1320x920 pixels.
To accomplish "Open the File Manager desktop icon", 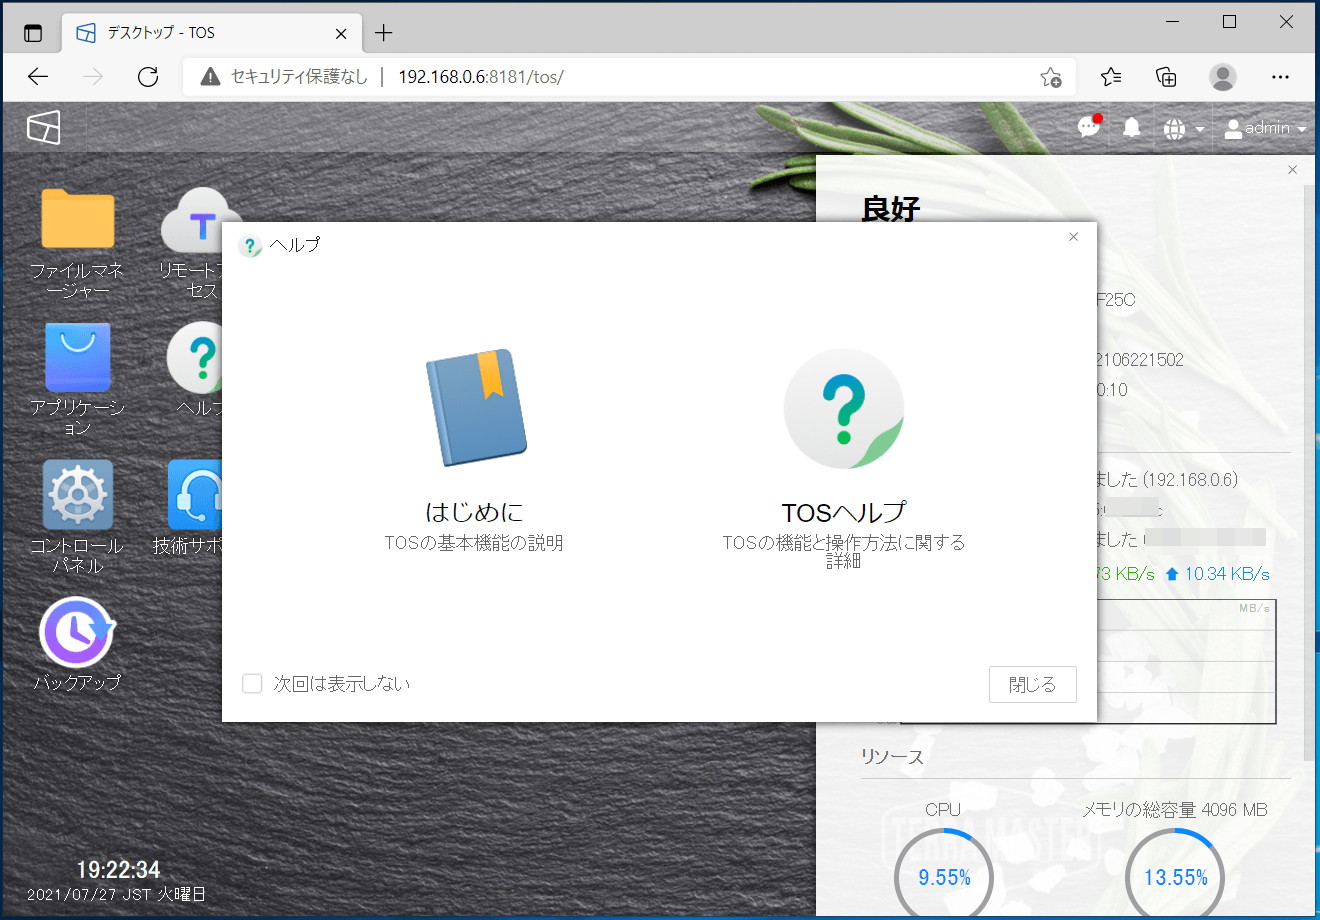I will click(x=78, y=218).
